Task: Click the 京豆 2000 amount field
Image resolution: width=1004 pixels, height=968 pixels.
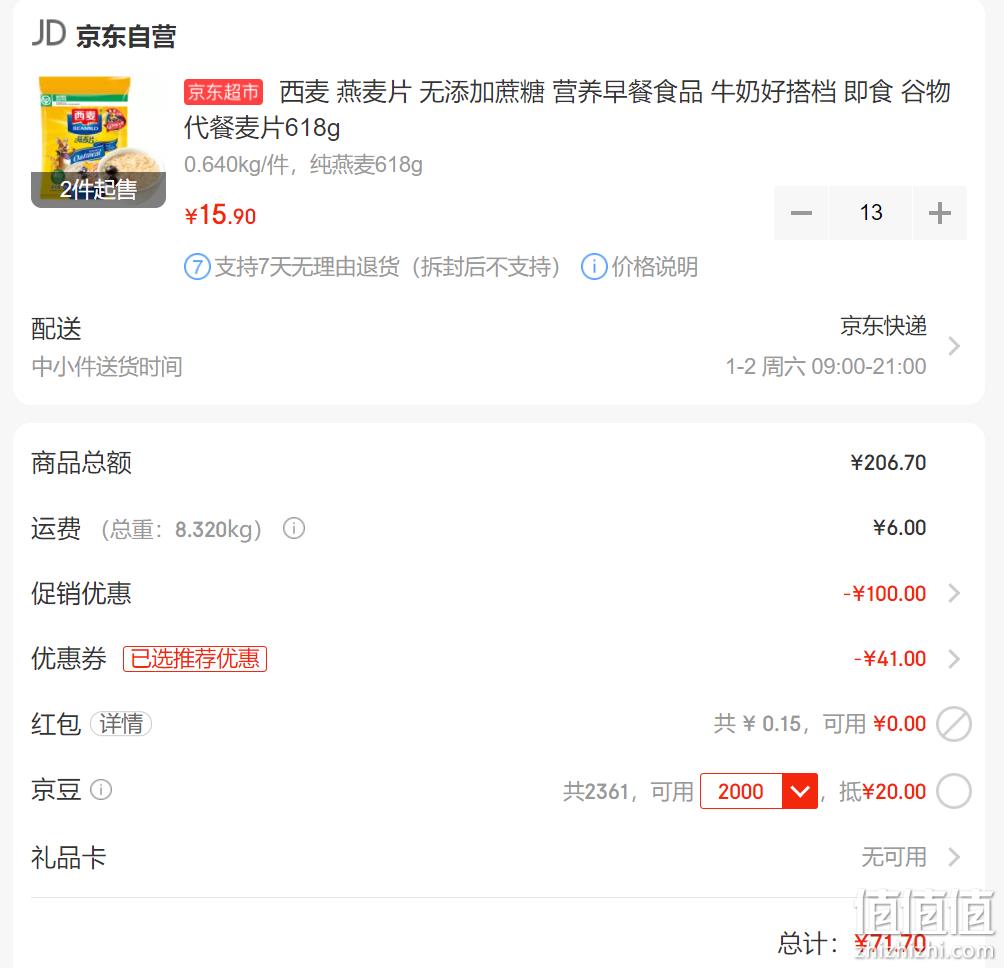Action: (x=741, y=791)
